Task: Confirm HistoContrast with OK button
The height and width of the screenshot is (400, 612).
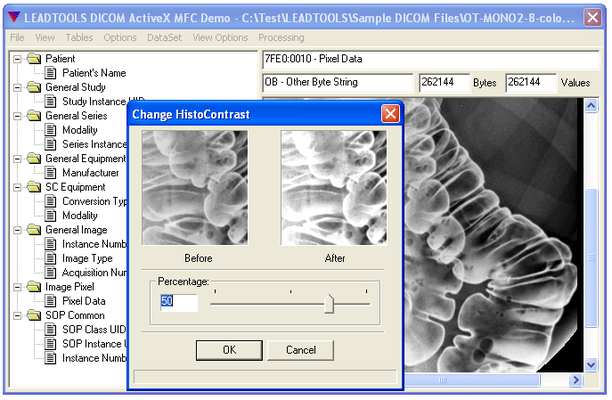Action: click(229, 350)
